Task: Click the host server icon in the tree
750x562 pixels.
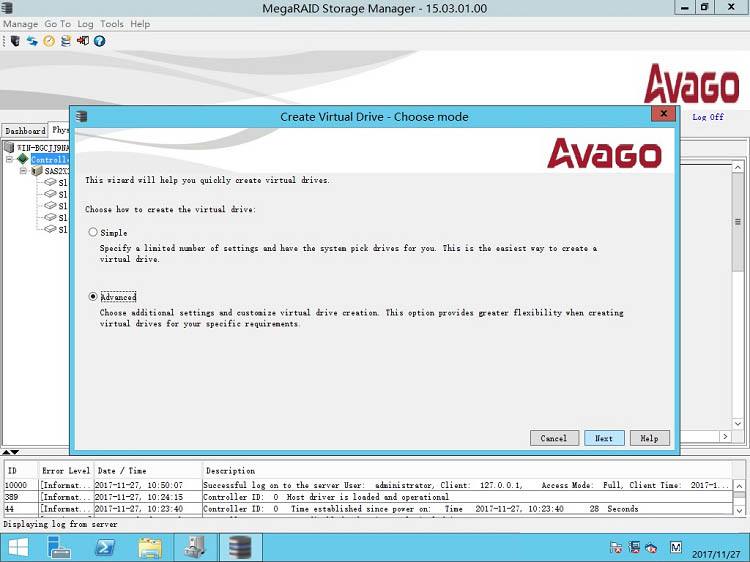Action: [x=9, y=147]
